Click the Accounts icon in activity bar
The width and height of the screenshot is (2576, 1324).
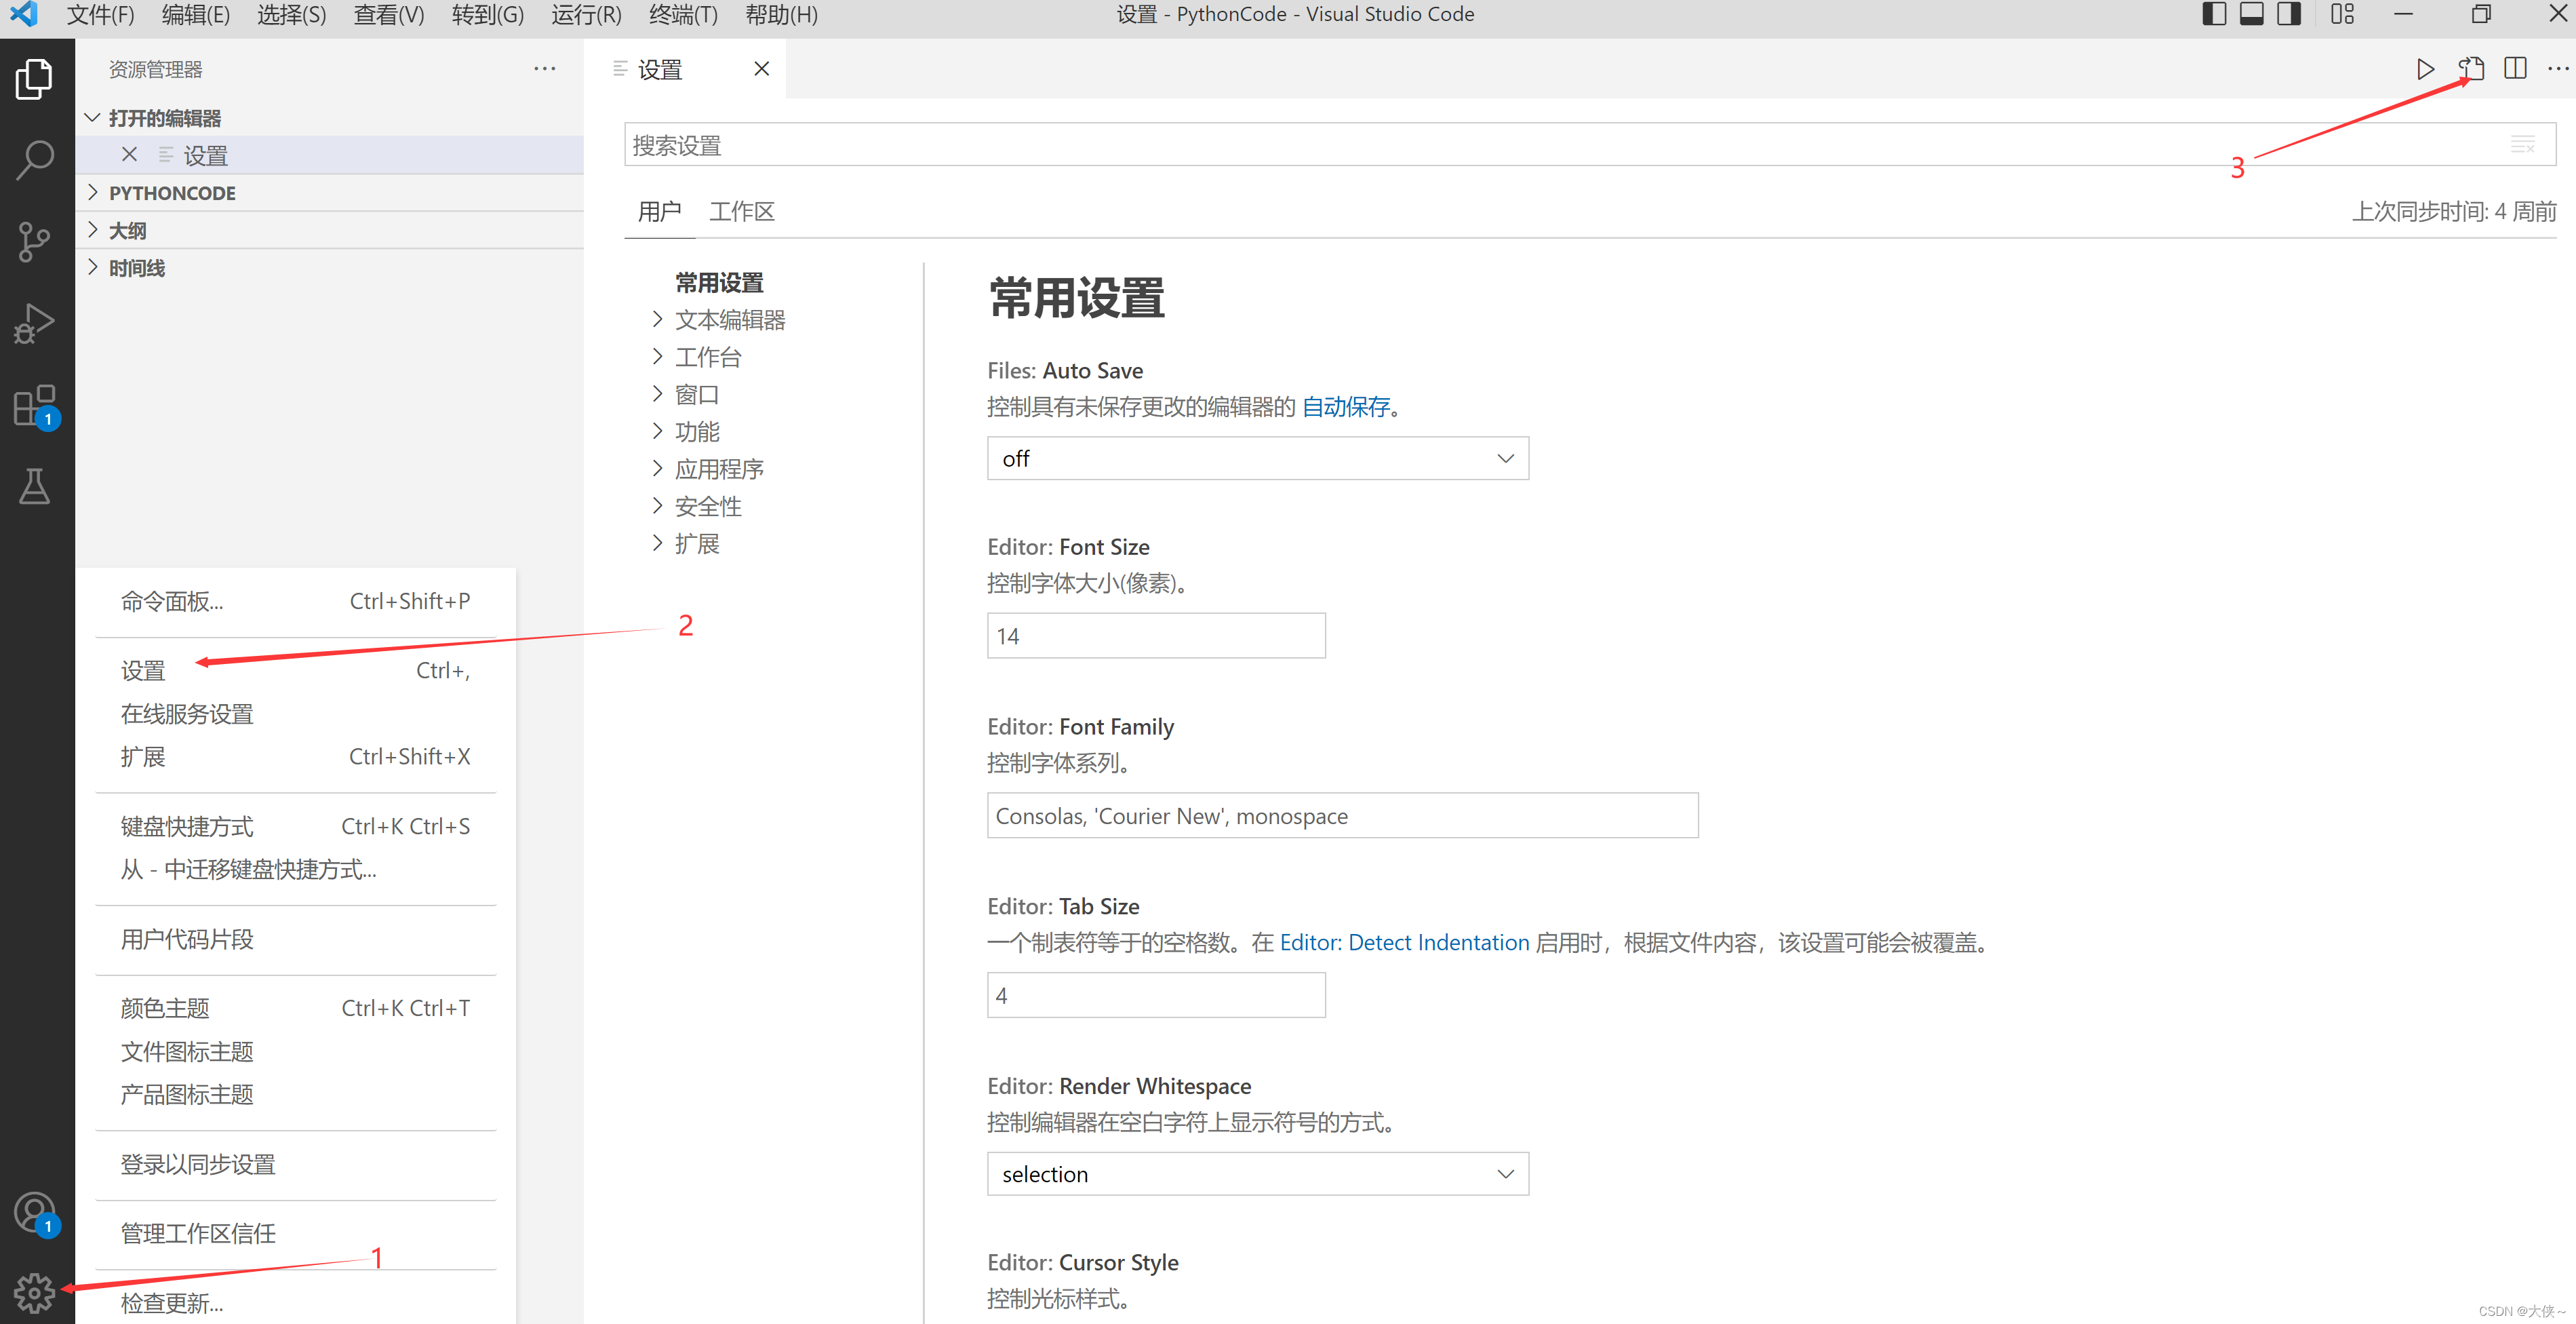(35, 1212)
